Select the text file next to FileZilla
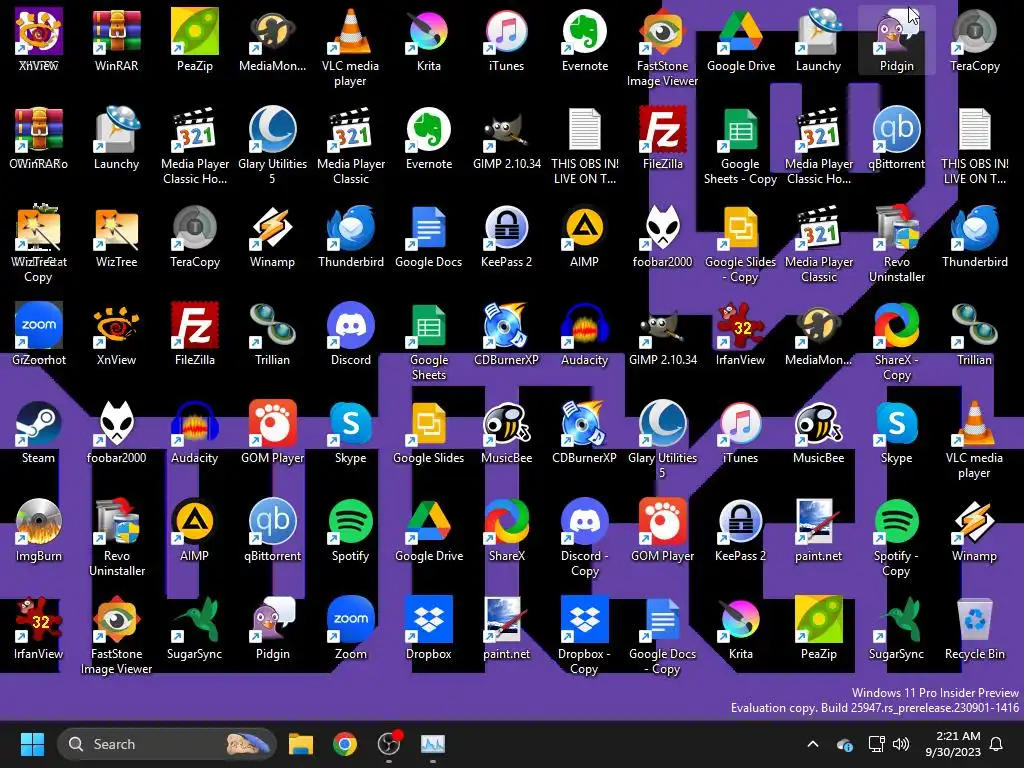This screenshot has height=768, width=1024. coord(584,146)
